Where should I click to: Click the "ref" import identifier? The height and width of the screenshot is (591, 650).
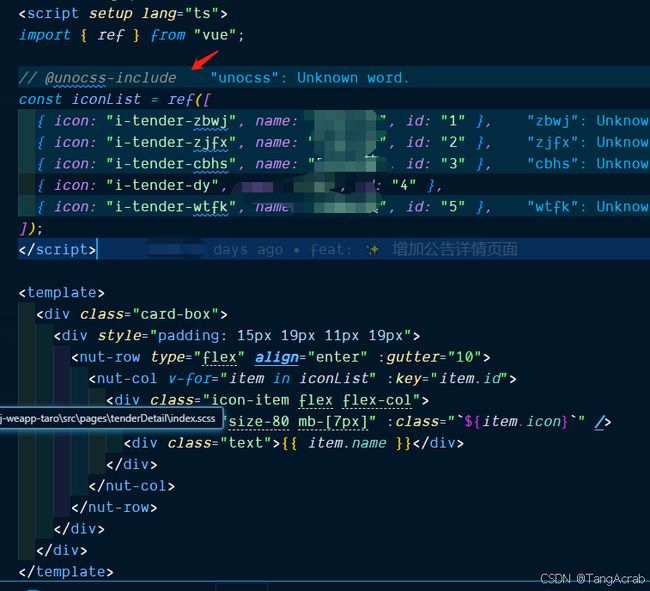click(111, 35)
